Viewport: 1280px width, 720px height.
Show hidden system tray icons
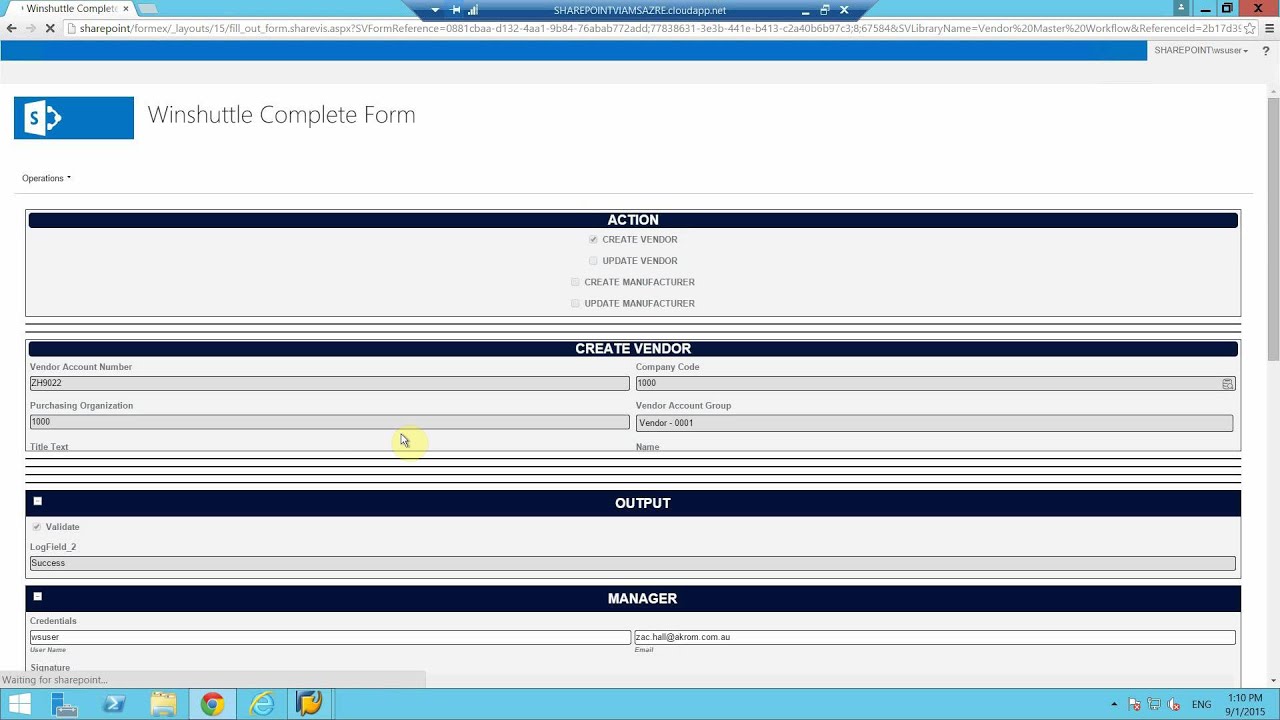pyautogui.click(x=1114, y=704)
